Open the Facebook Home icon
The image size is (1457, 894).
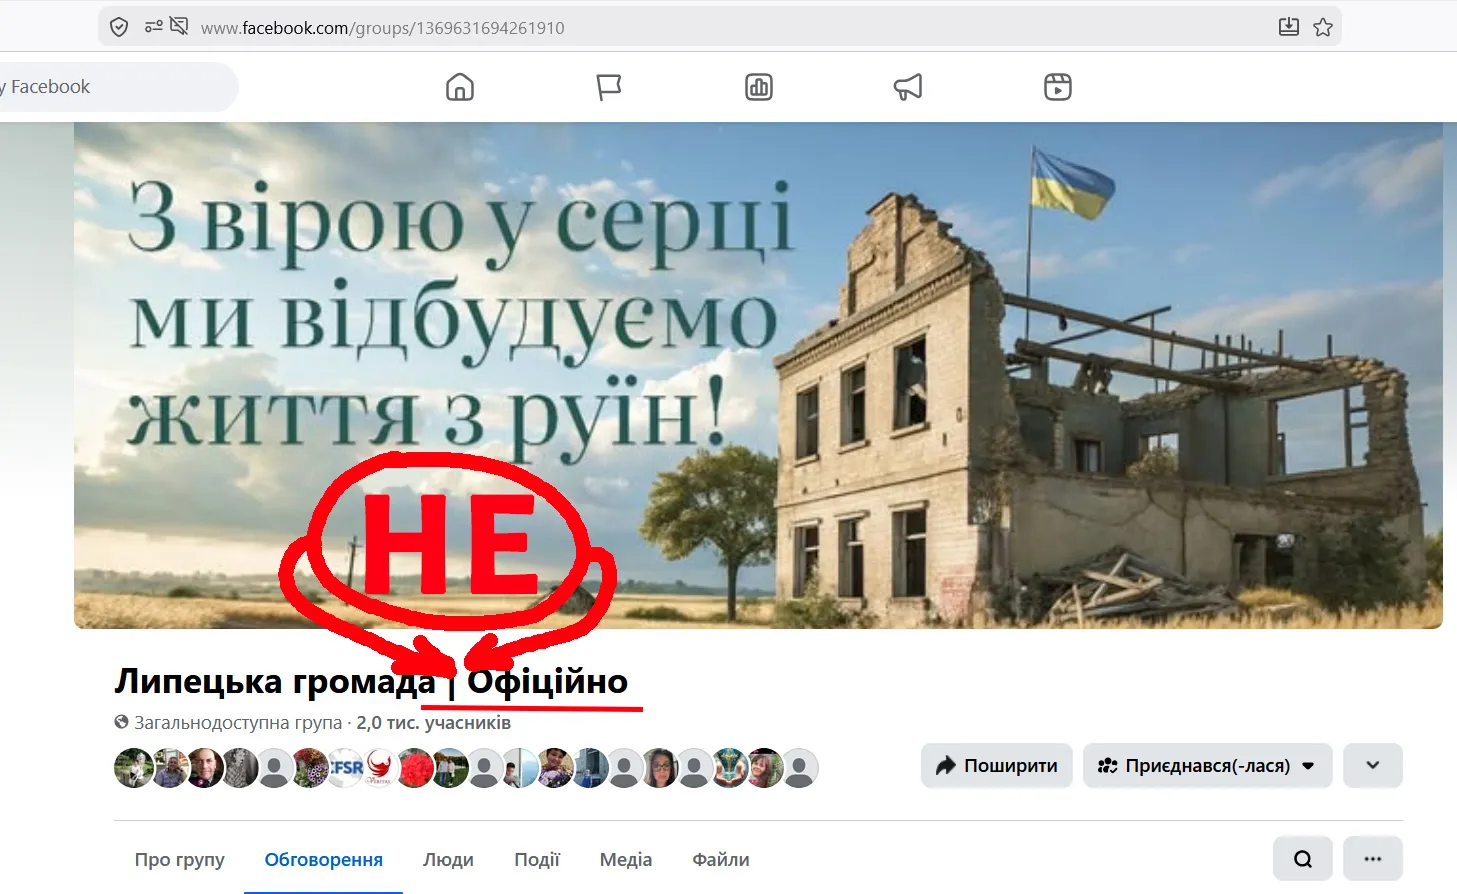pyautogui.click(x=460, y=87)
